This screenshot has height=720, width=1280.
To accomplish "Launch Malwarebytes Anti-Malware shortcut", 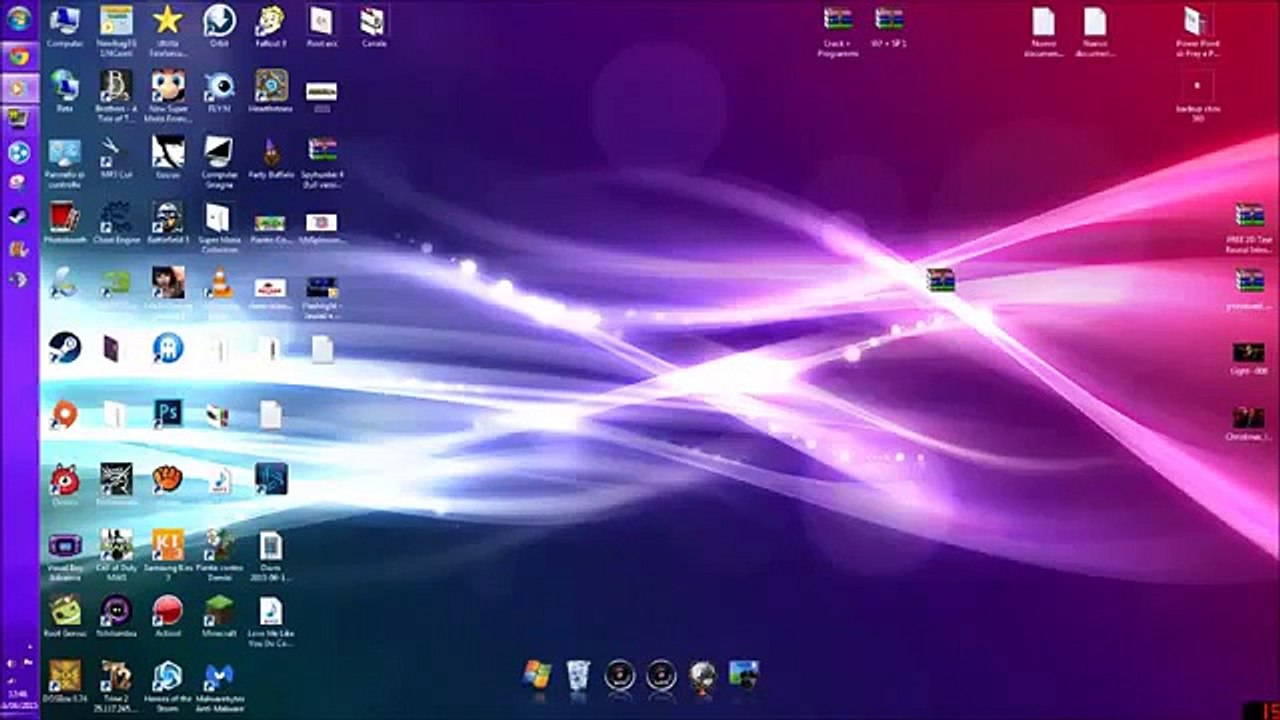I will click(219, 684).
